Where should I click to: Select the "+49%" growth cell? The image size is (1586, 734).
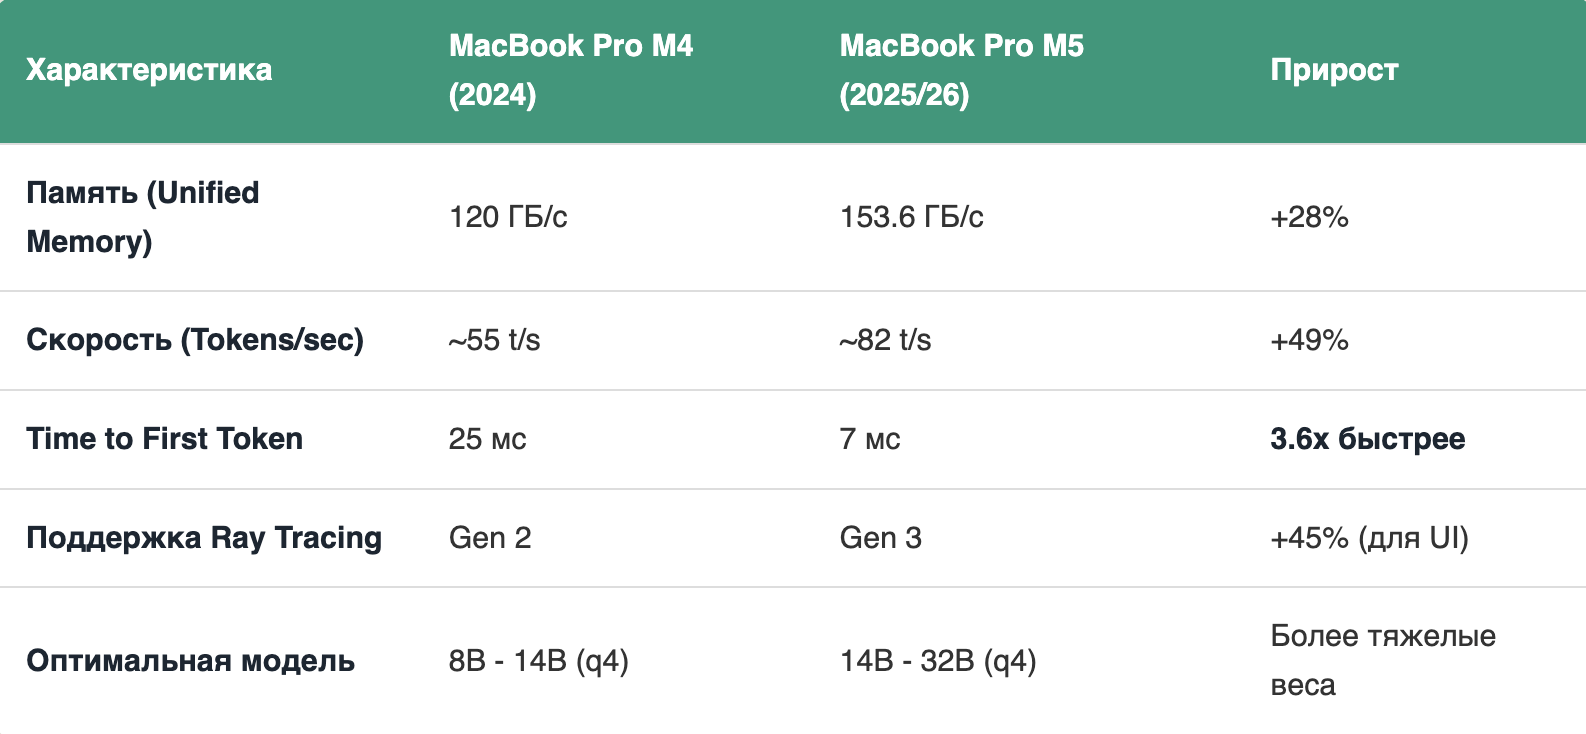1309,340
